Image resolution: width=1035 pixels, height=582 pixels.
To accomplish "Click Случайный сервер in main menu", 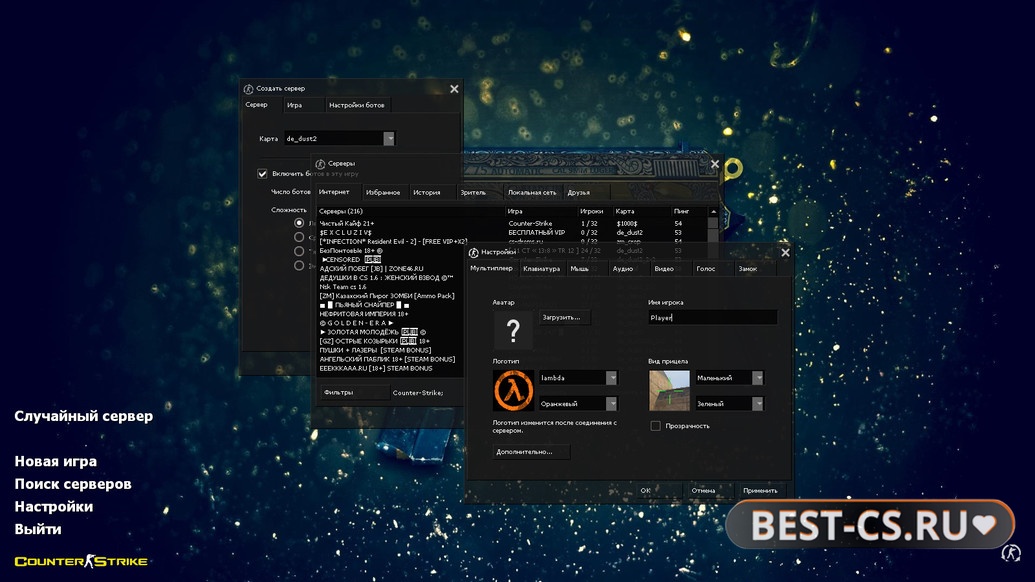I will tap(84, 416).
